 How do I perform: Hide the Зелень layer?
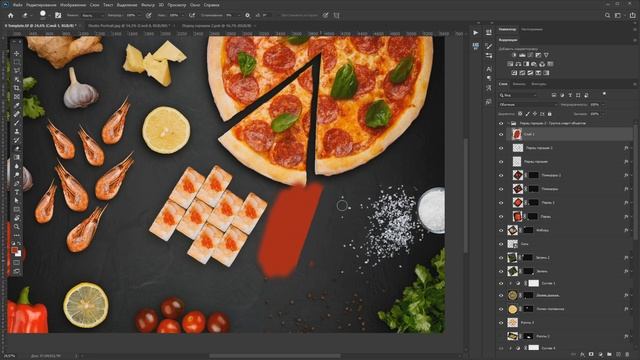pos(501,271)
